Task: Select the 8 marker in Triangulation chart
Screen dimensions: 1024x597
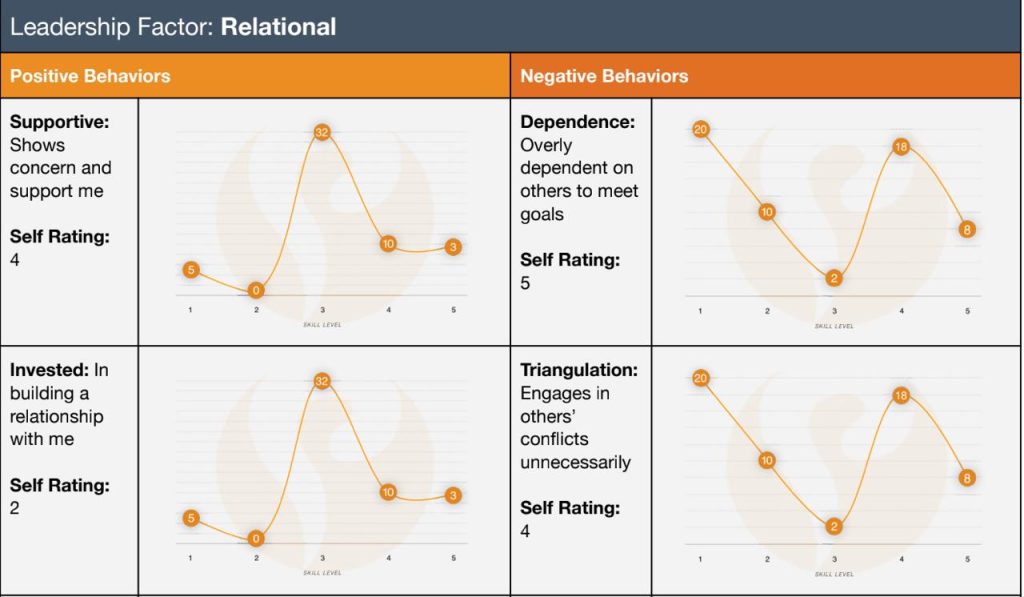Action: coord(967,478)
